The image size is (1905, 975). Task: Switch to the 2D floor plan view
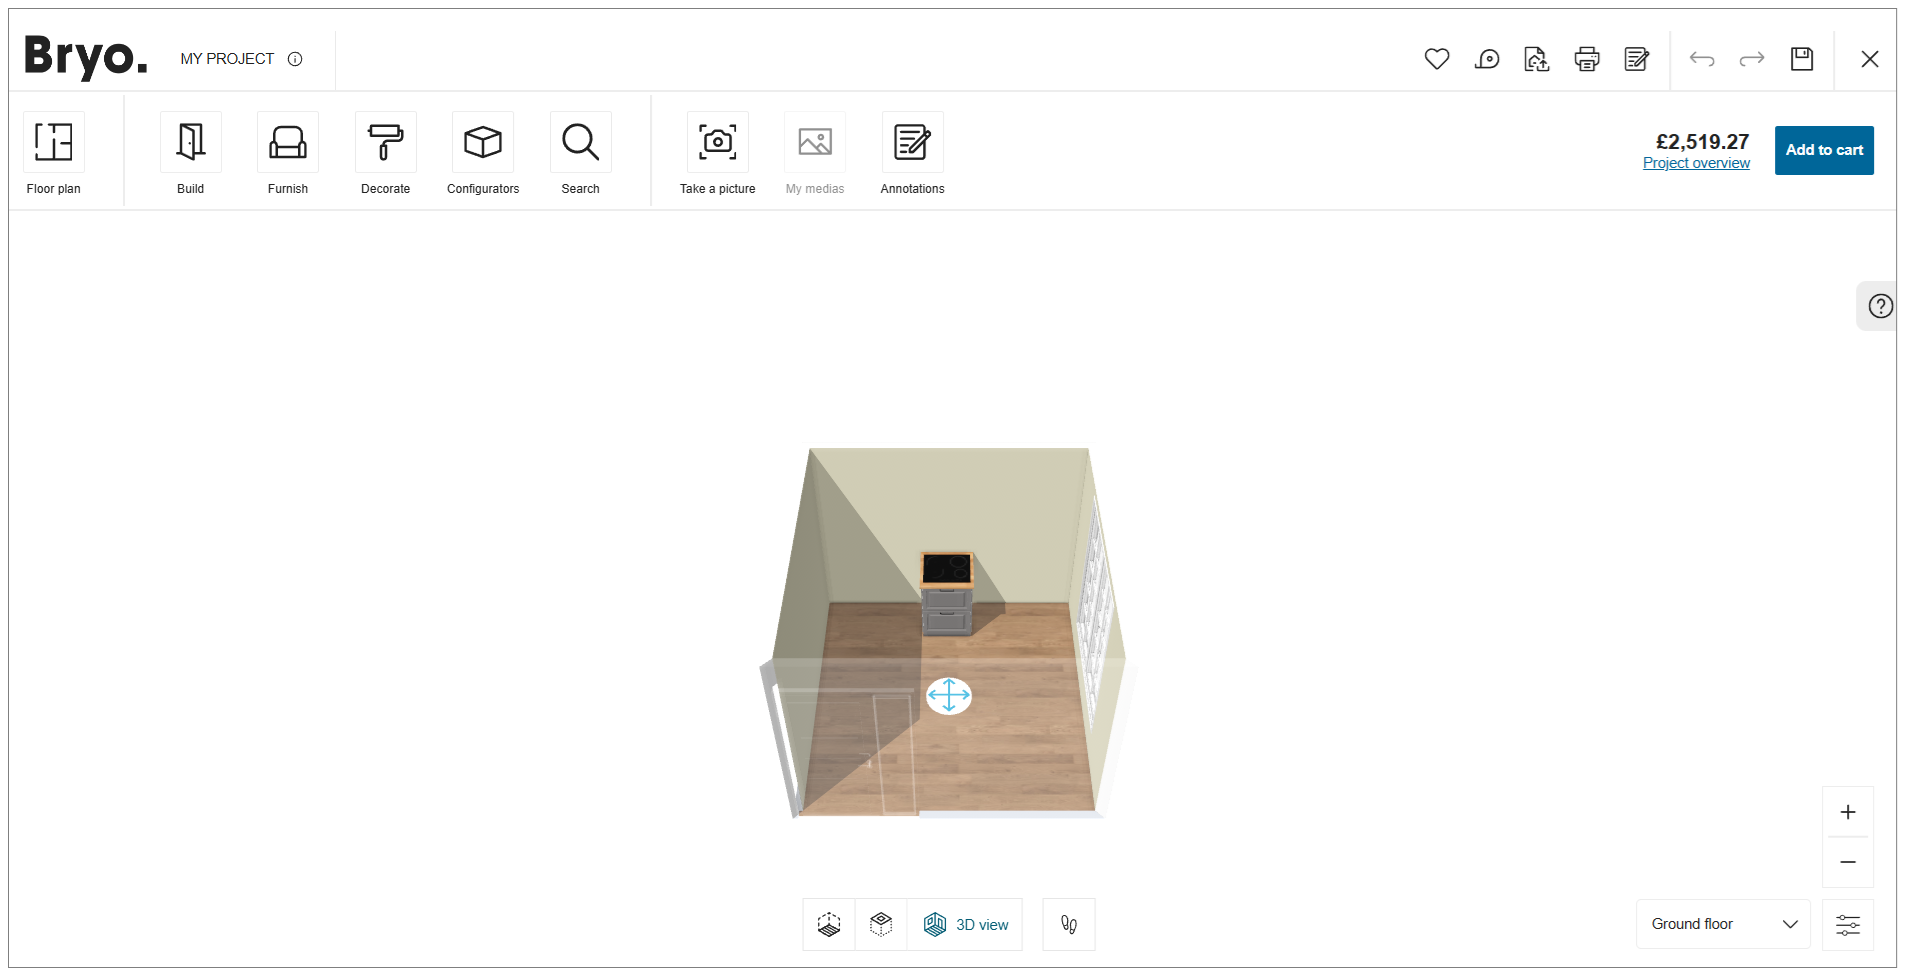point(828,924)
